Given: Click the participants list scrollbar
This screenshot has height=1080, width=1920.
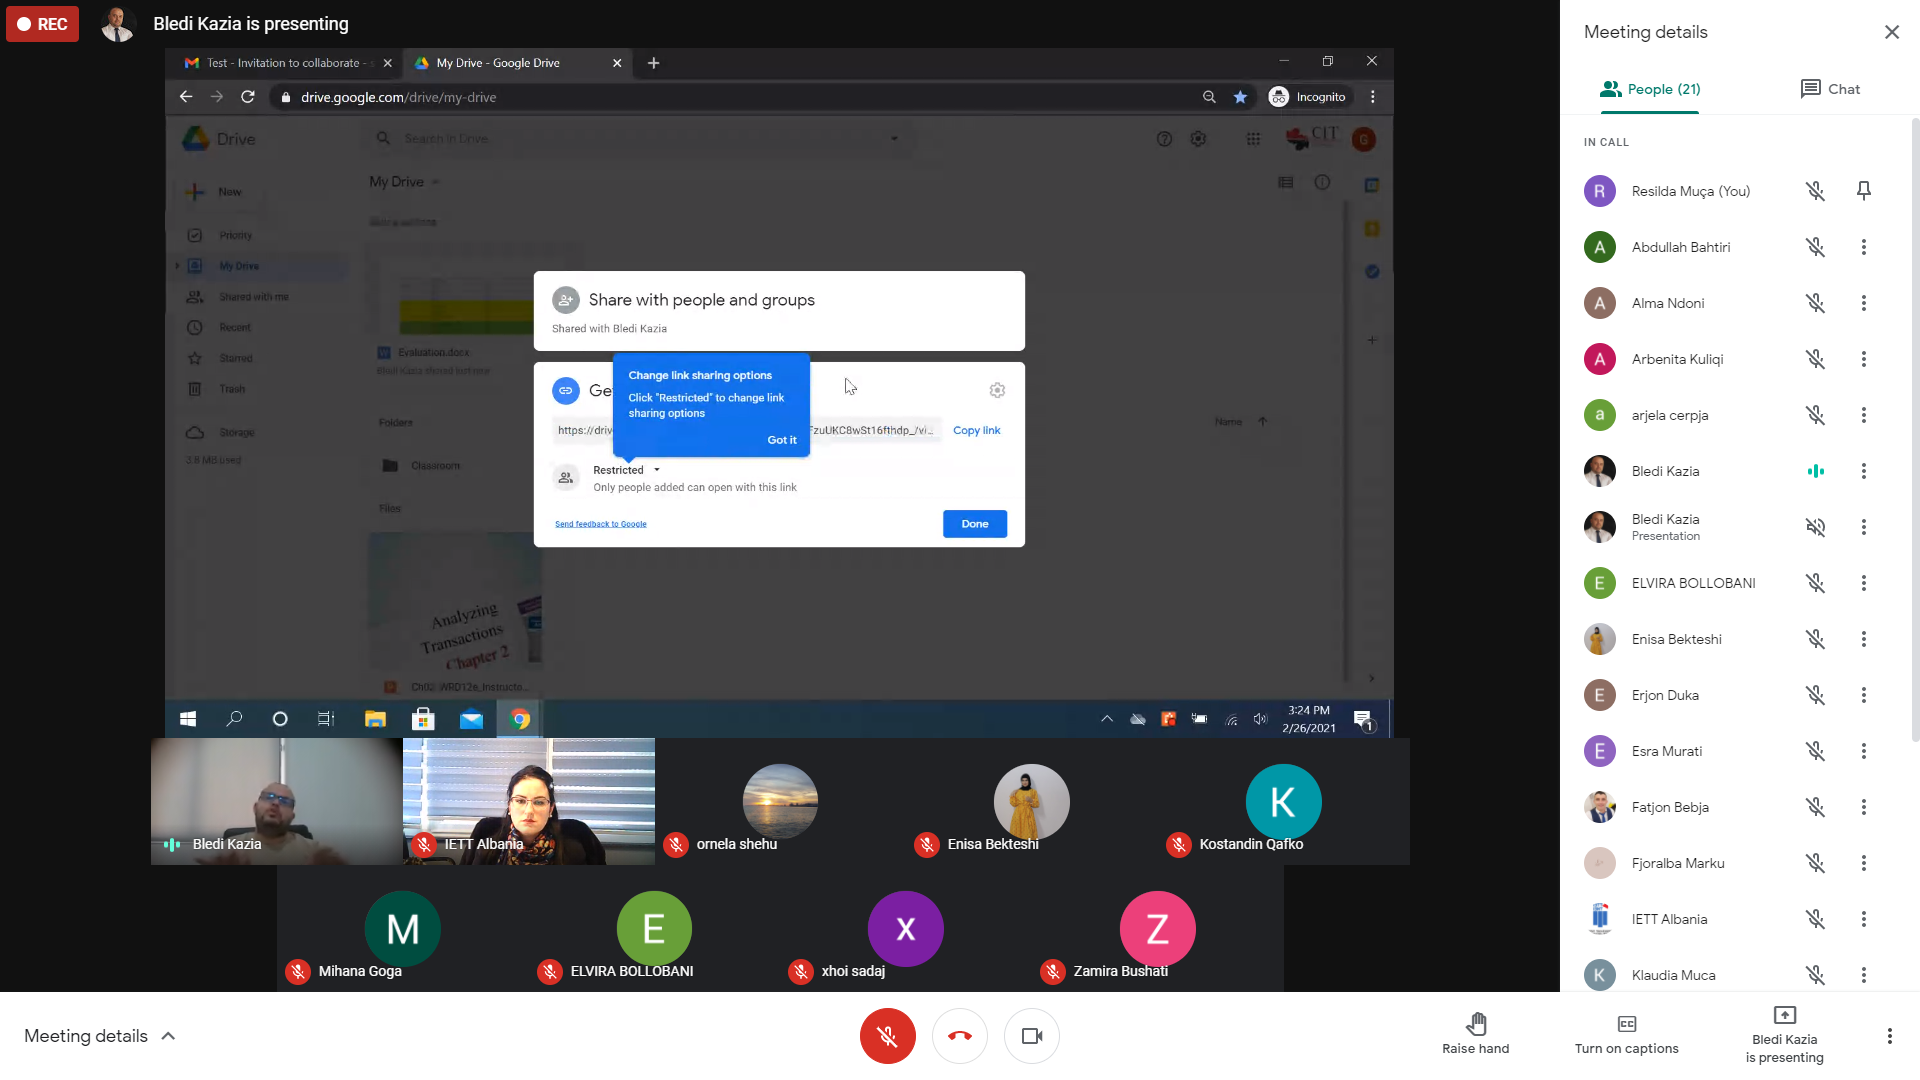Looking at the screenshot, I should 1914,430.
